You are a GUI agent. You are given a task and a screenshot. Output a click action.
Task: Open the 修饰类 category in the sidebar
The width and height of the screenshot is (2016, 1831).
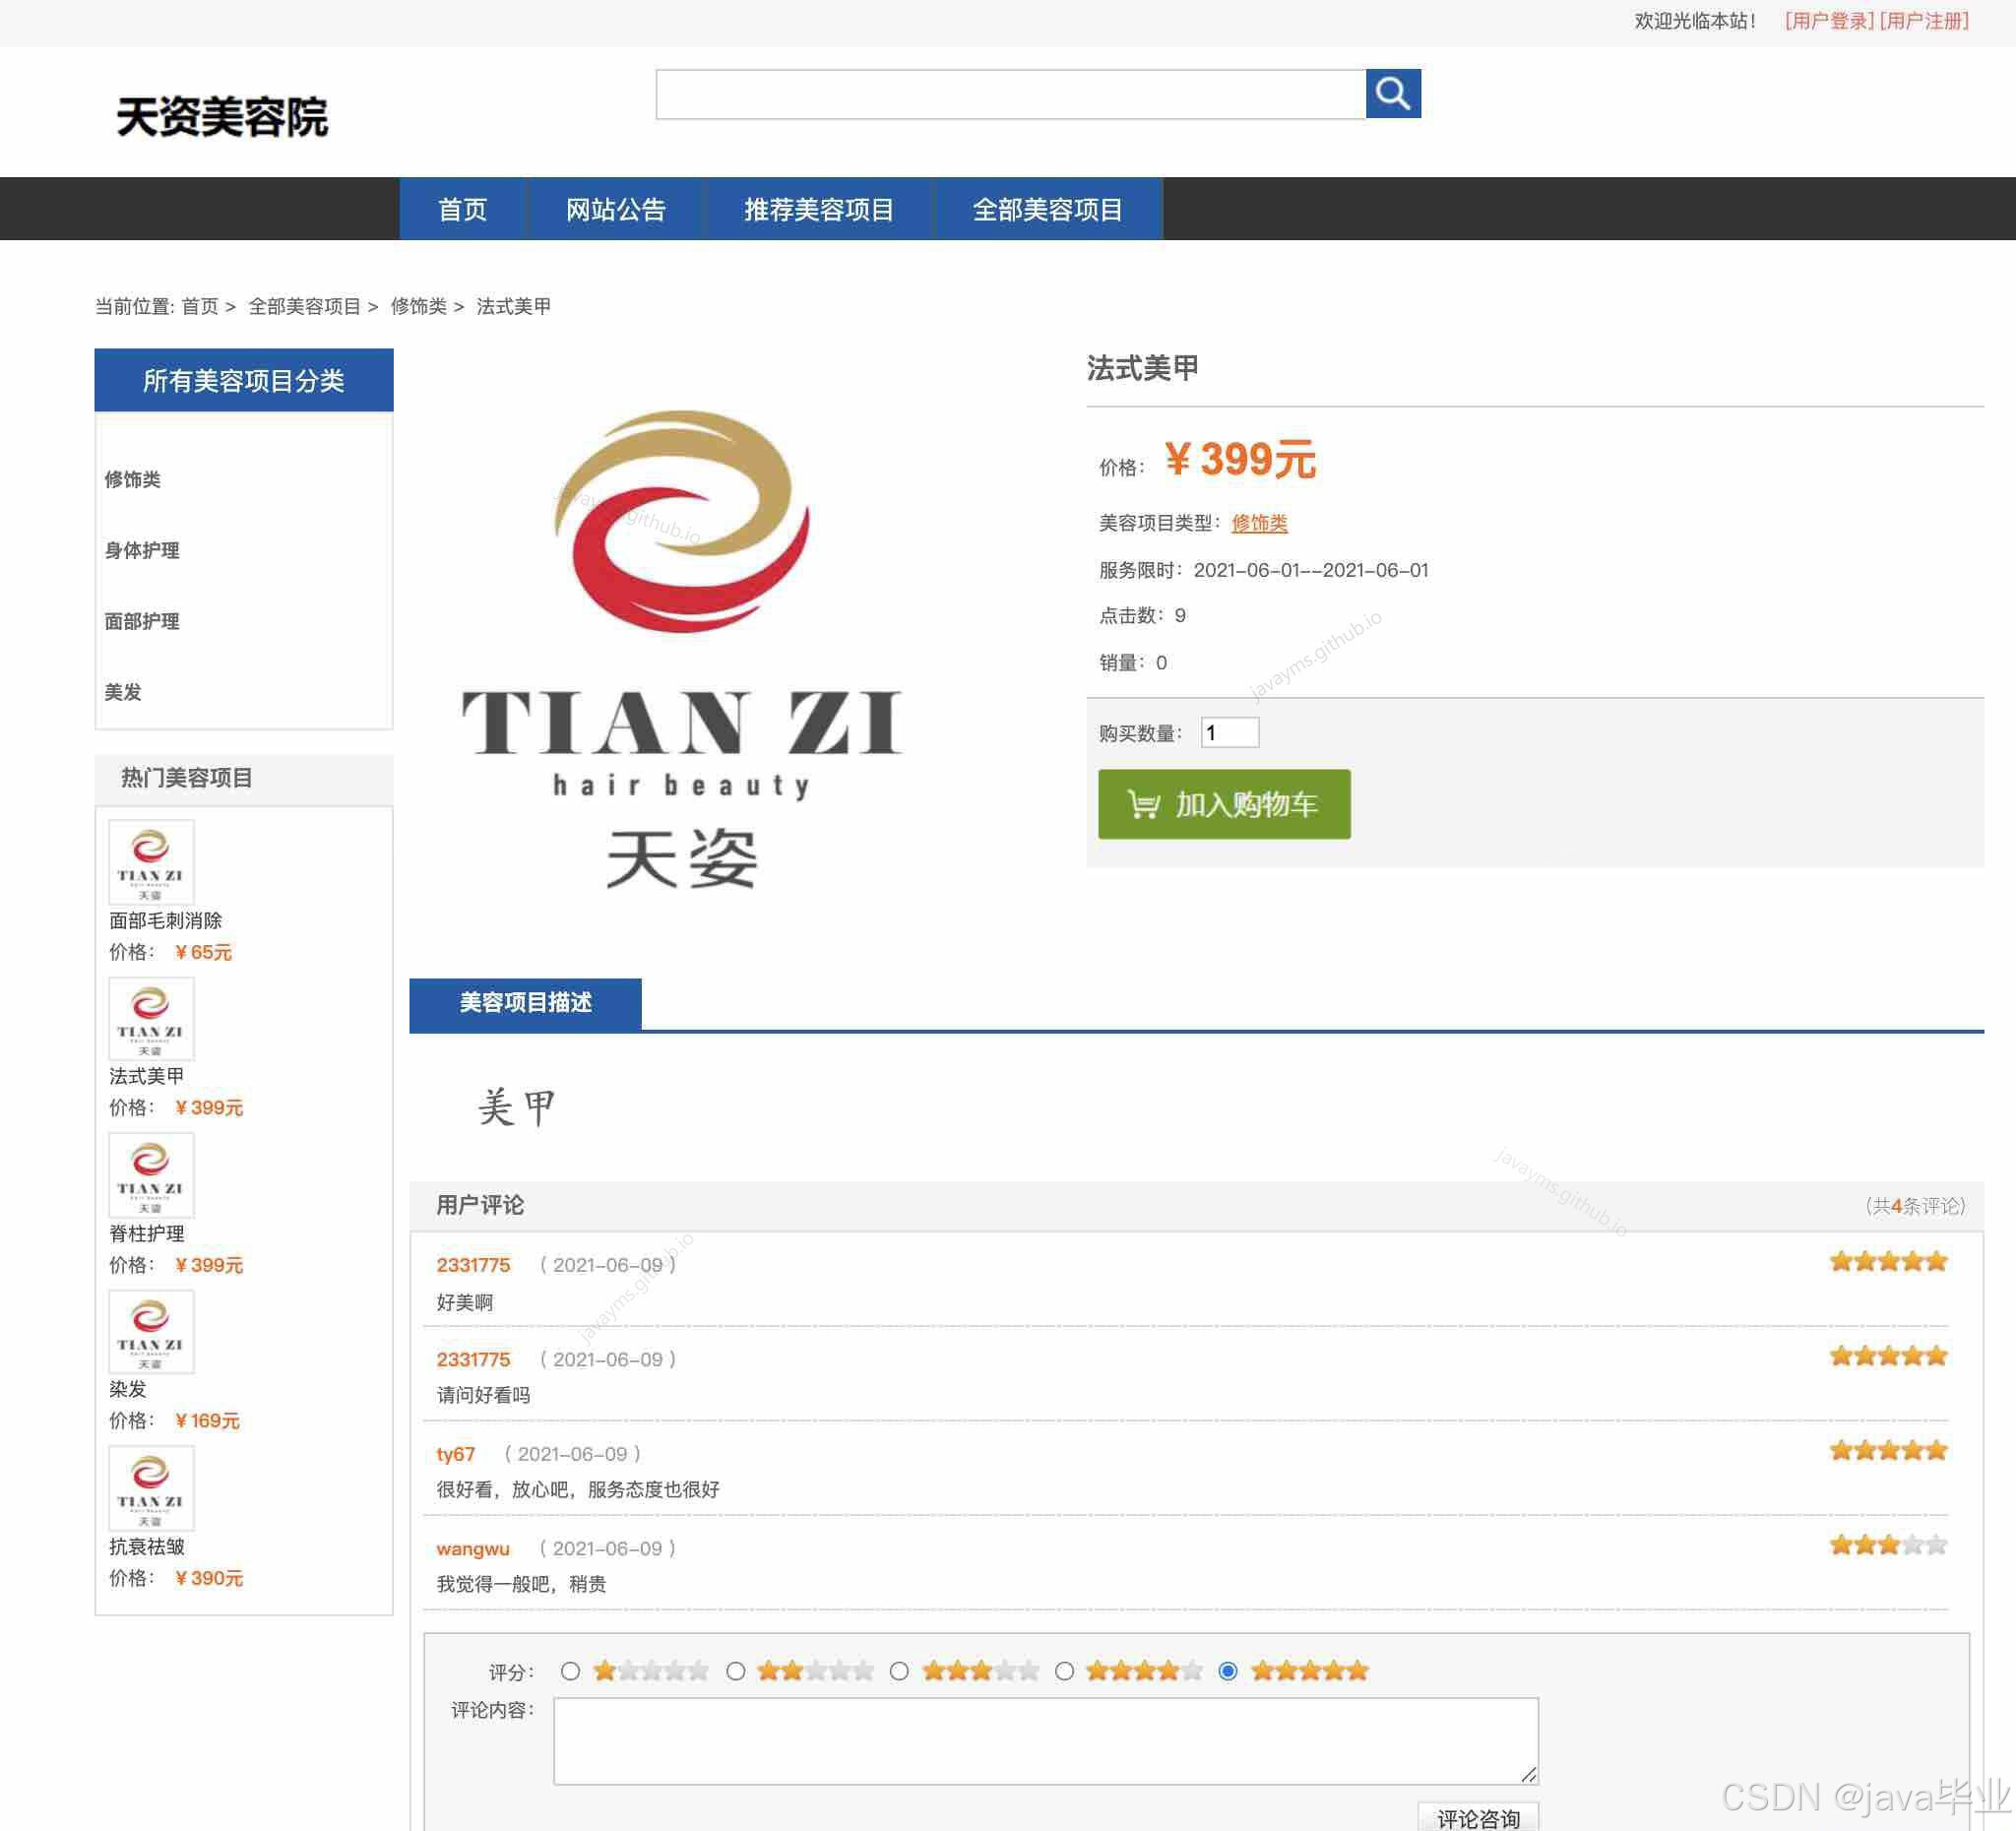coord(133,479)
